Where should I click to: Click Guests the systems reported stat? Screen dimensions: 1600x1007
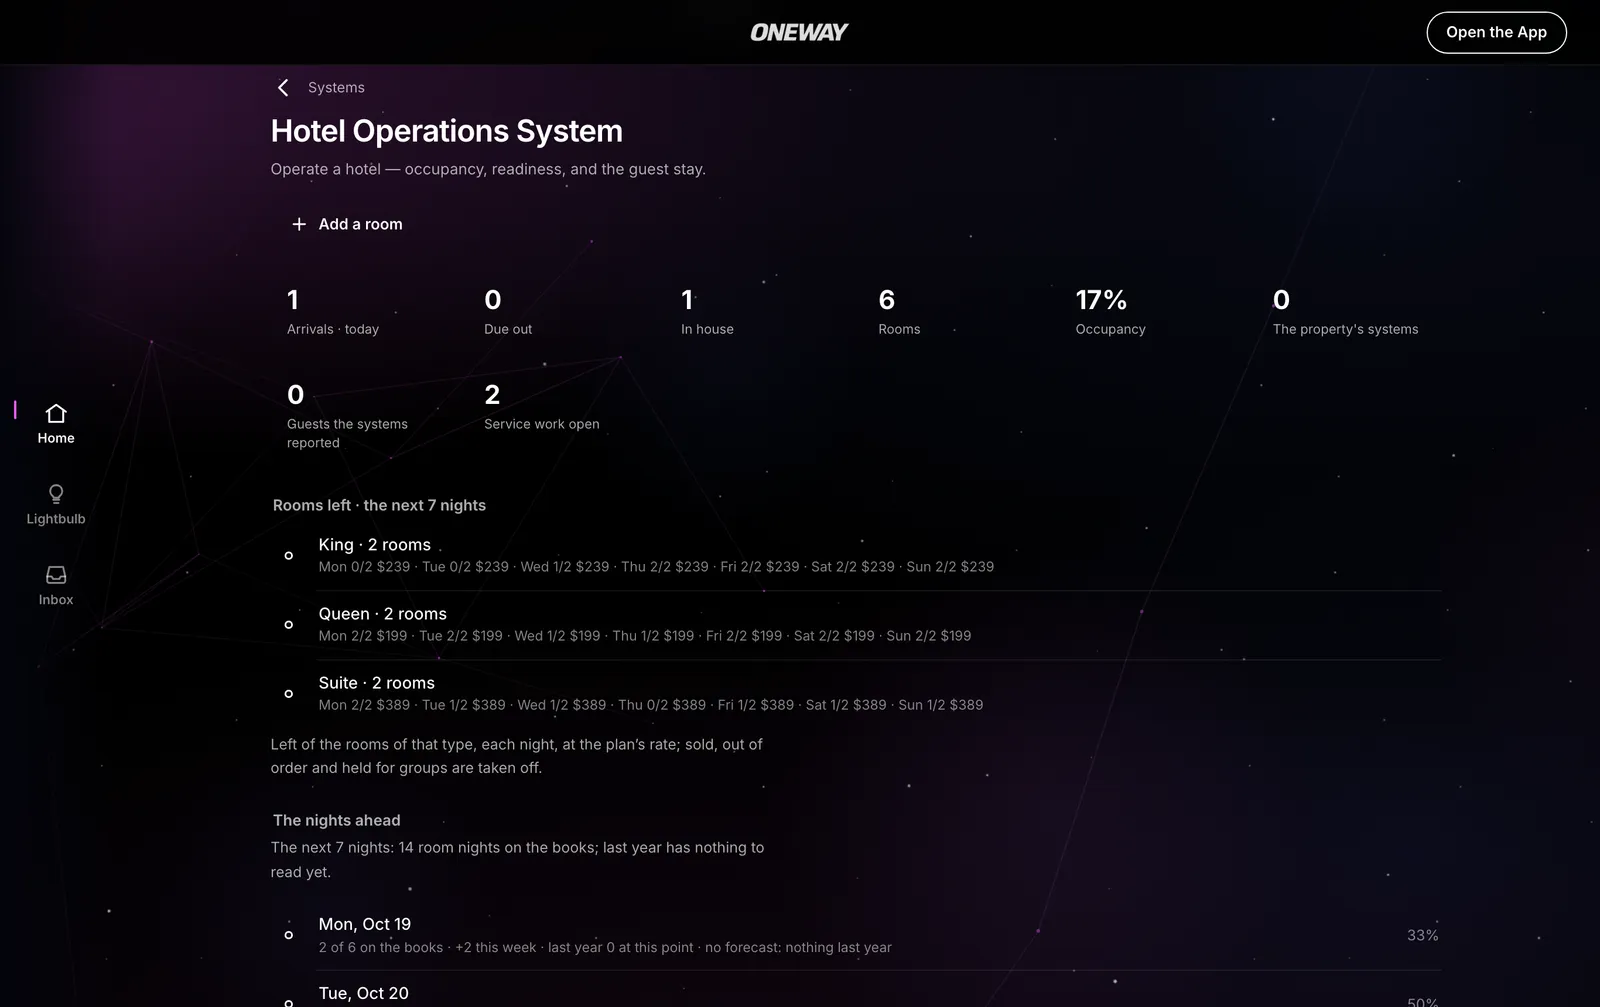coord(347,416)
